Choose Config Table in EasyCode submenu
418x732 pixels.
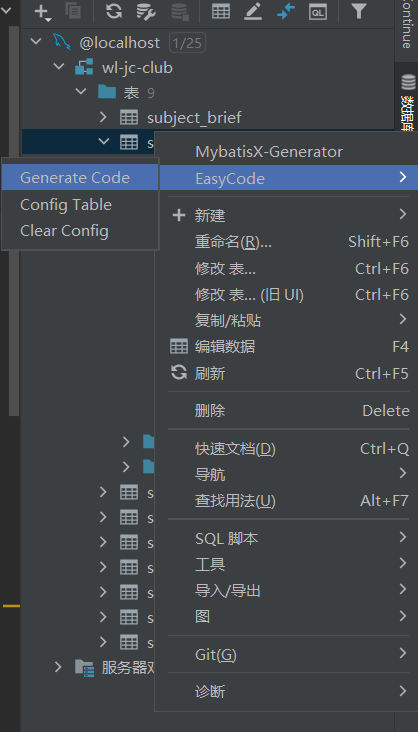(80, 204)
